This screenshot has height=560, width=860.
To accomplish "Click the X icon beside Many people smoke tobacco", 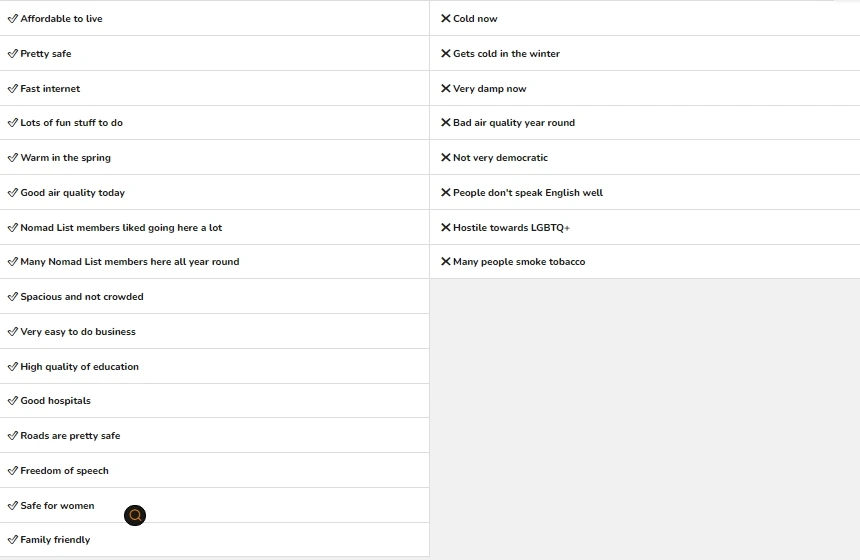I will [446, 262].
